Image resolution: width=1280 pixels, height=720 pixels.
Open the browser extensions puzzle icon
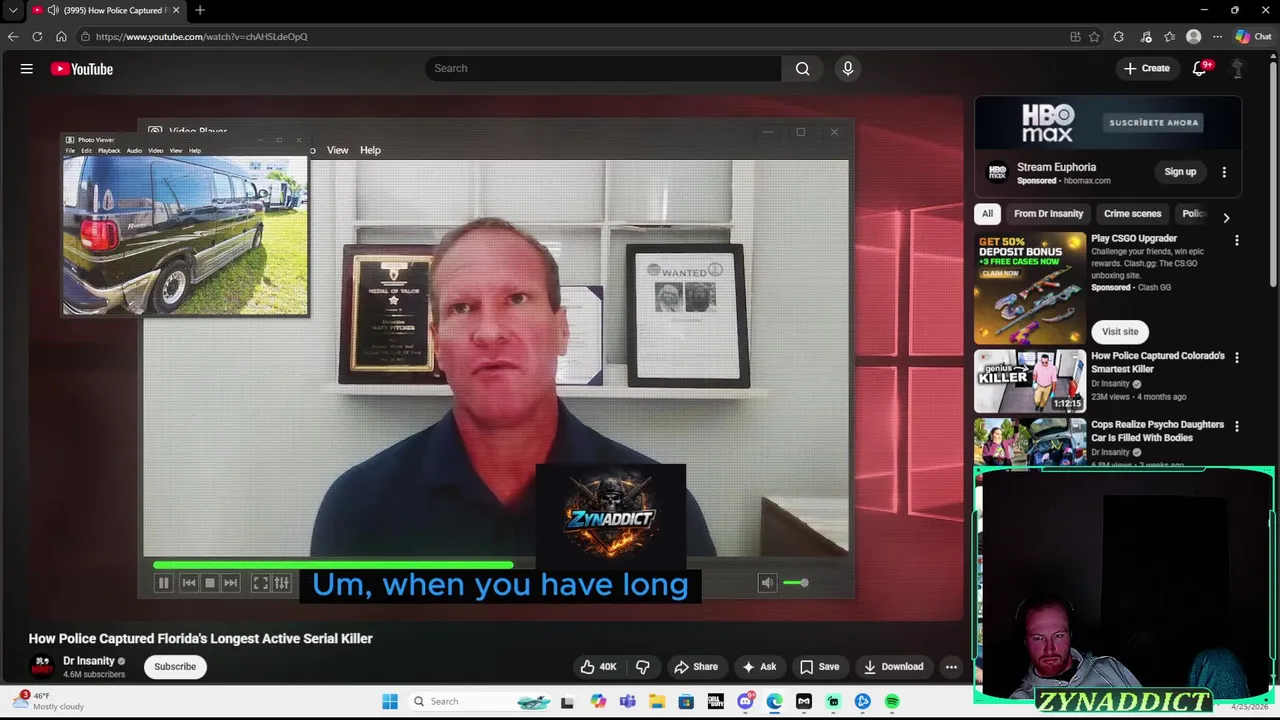(1119, 37)
